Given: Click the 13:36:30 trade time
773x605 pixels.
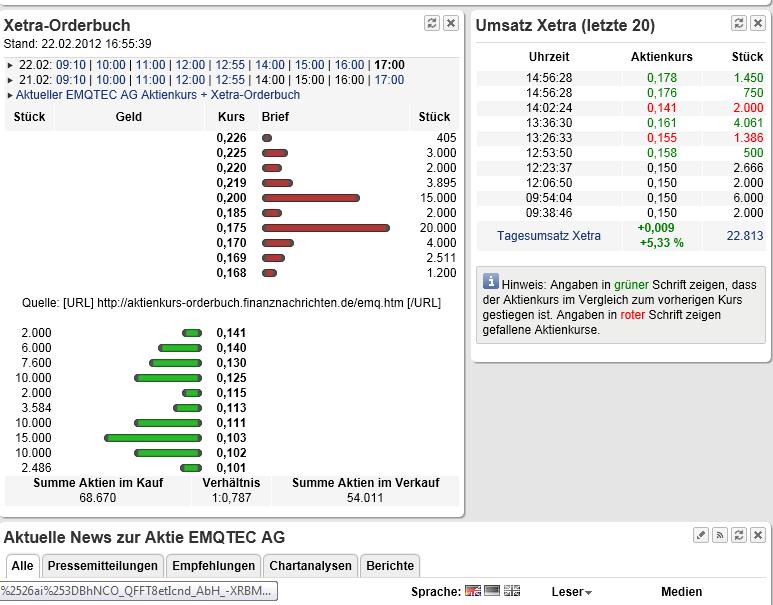Looking at the screenshot, I should coord(549,123).
